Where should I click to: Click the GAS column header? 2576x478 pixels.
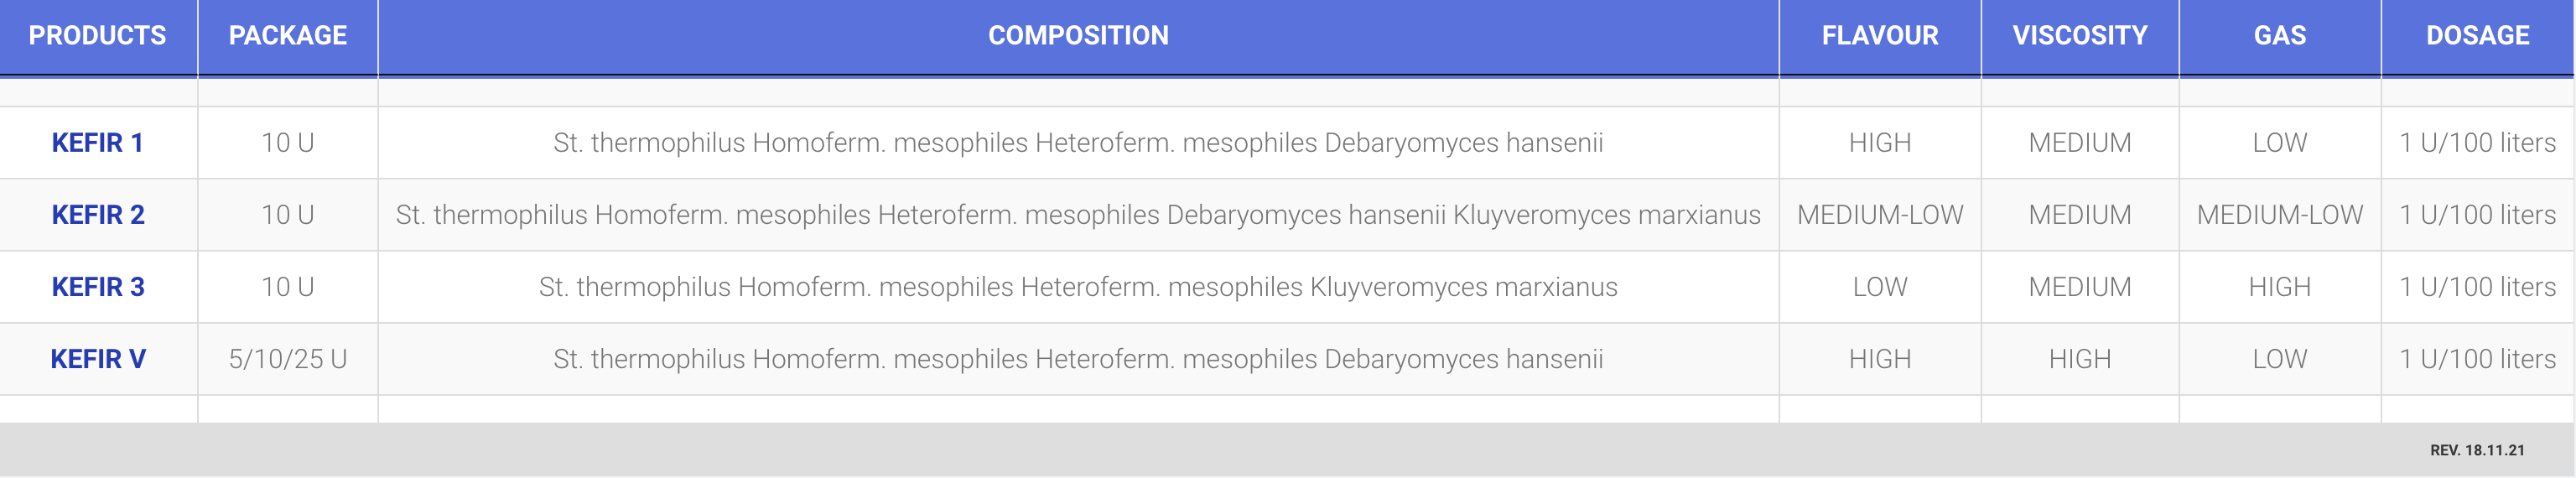click(x=2280, y=36)
